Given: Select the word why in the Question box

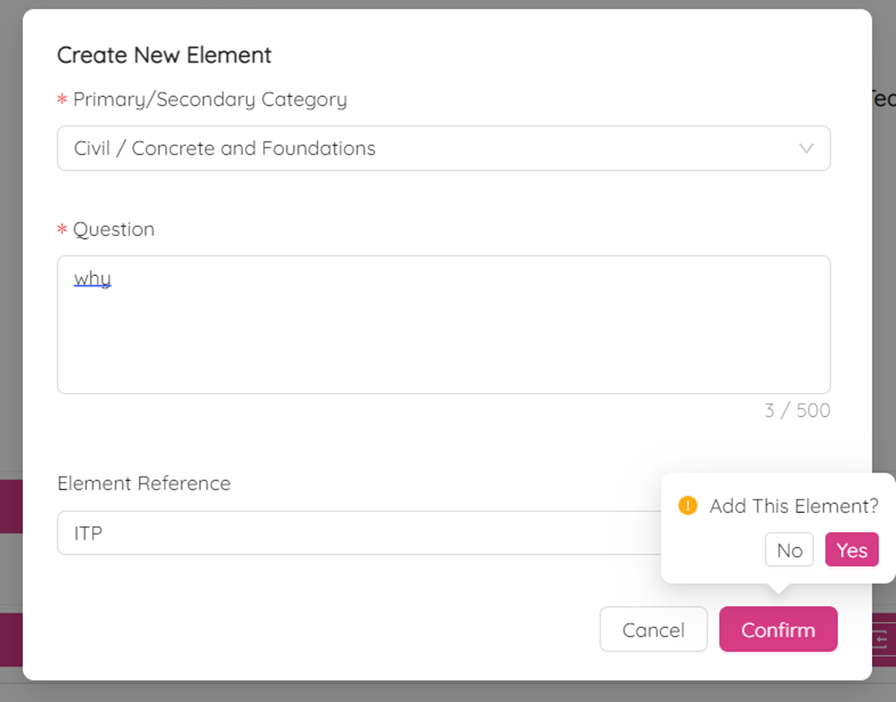Looking at the screenshot, I should pyautogui.click(x=91, y=278).
